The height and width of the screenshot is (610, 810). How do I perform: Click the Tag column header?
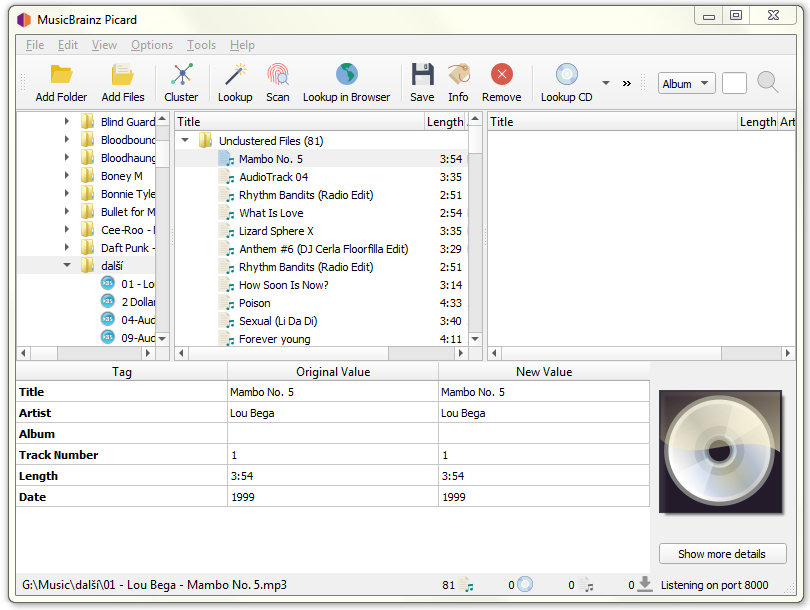[x=122, y=372]
